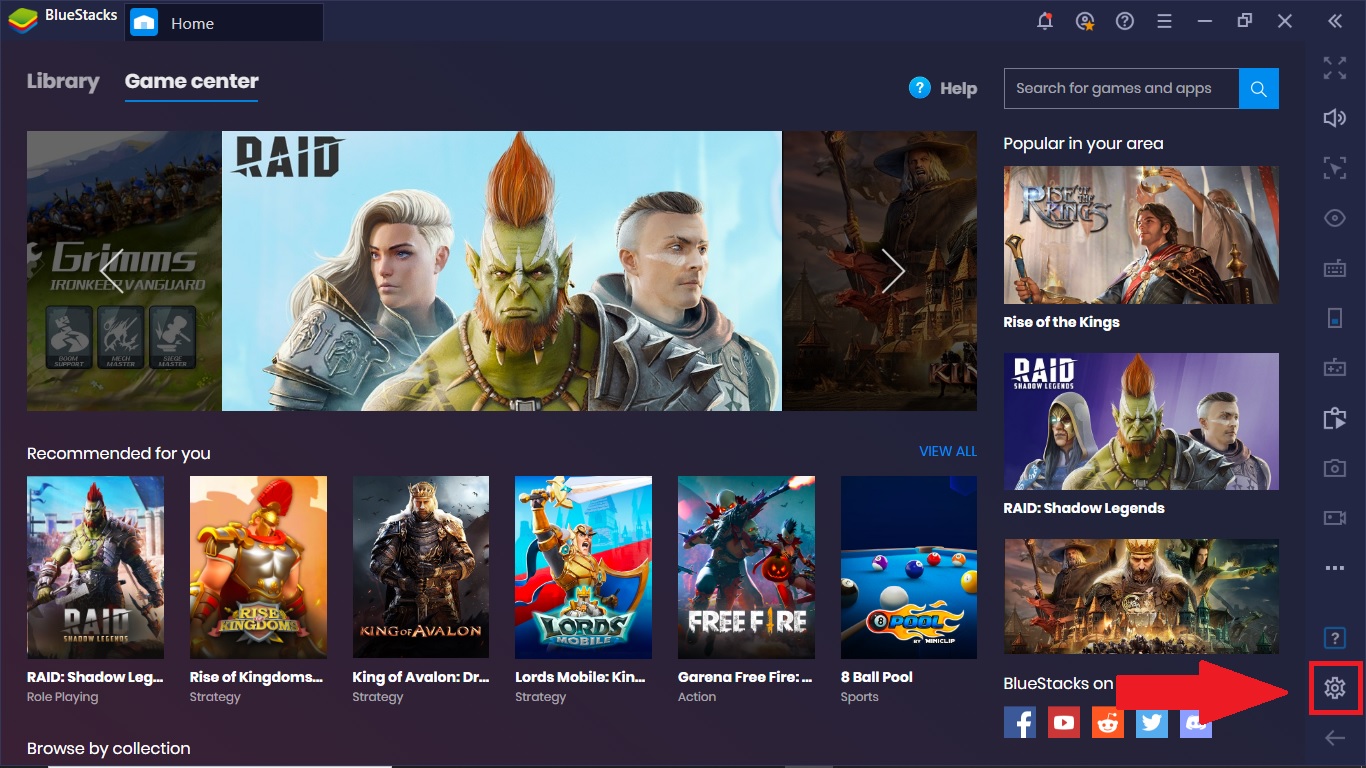Screen dimensions: 1366x768
Task: Open the BlueStacks Twitter icon
Action: point(1152,722)
